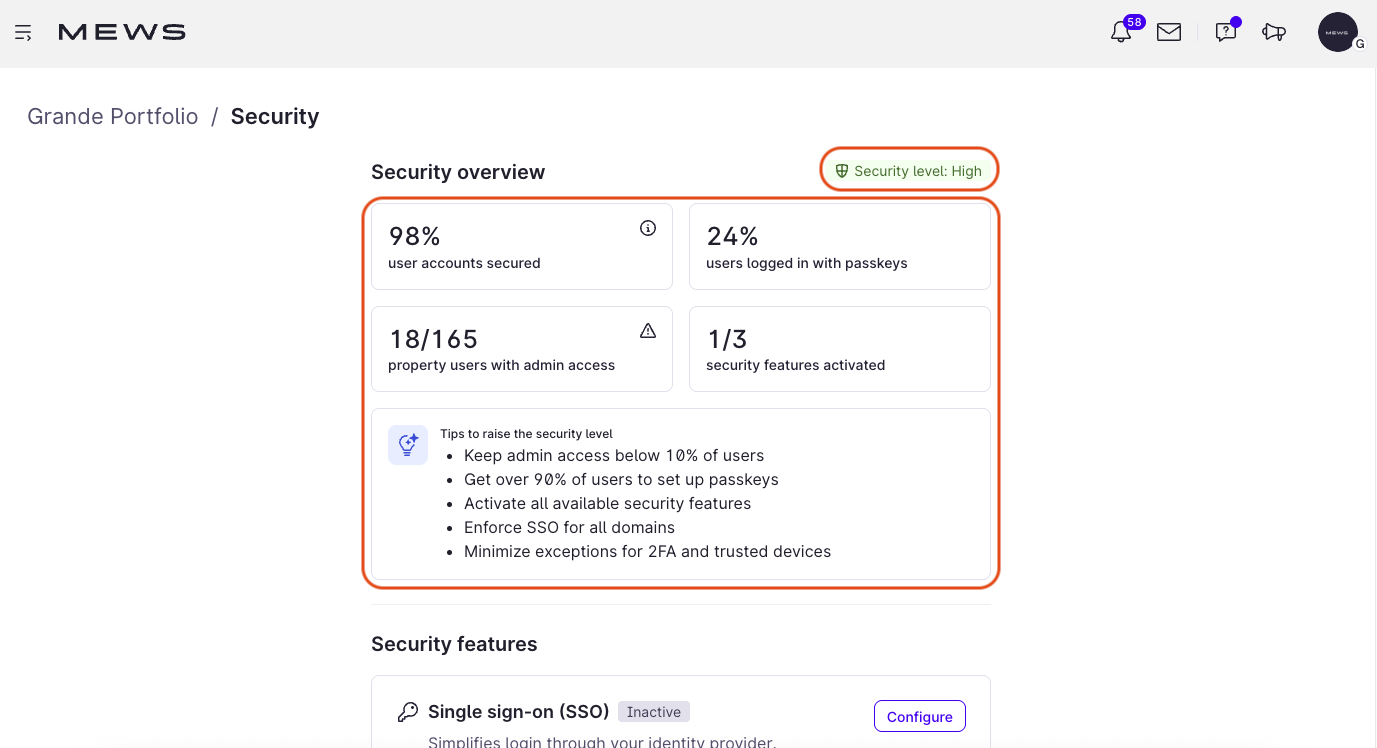
Task: Navigate to Grande Portfolio breadcrumb
Action: (x=112, y=116)
